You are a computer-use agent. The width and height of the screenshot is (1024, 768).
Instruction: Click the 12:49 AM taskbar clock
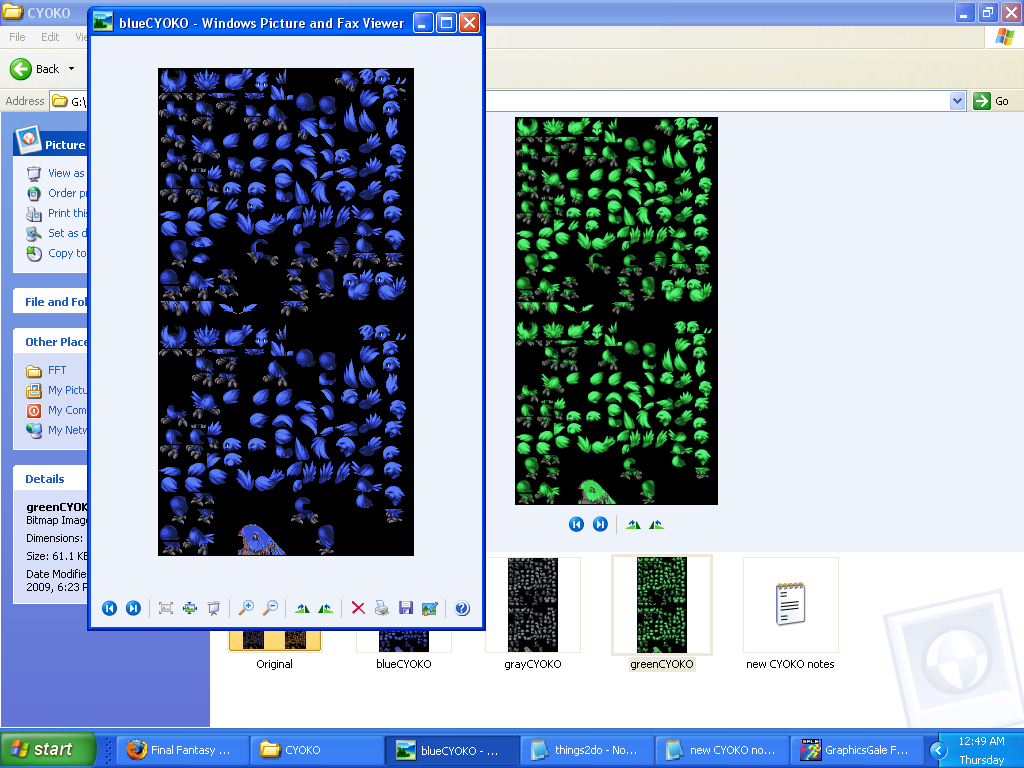[982, 741]
